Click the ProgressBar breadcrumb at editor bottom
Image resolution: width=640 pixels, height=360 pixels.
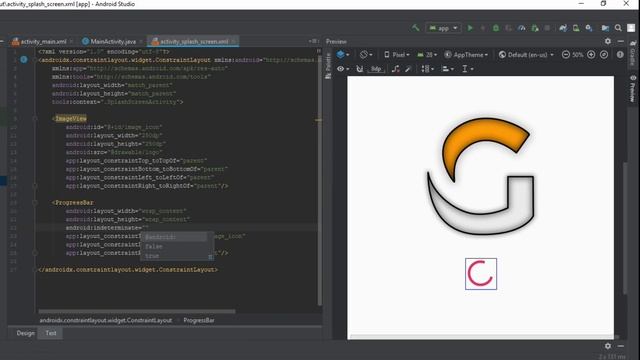tap(199, 320)
